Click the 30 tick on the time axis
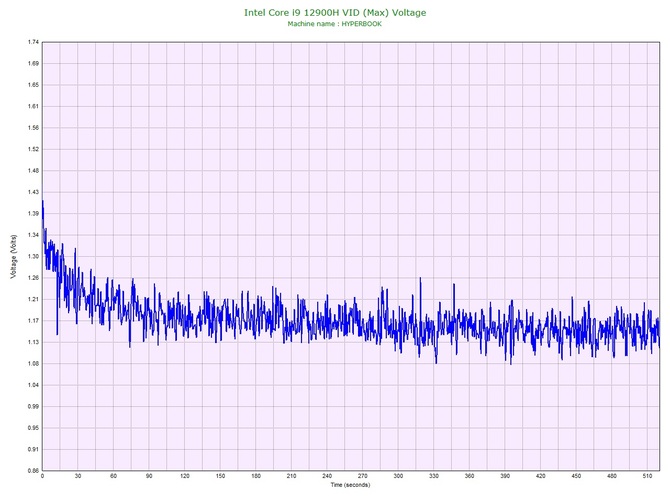The image size is (670, 502). [x=78, y=476]
